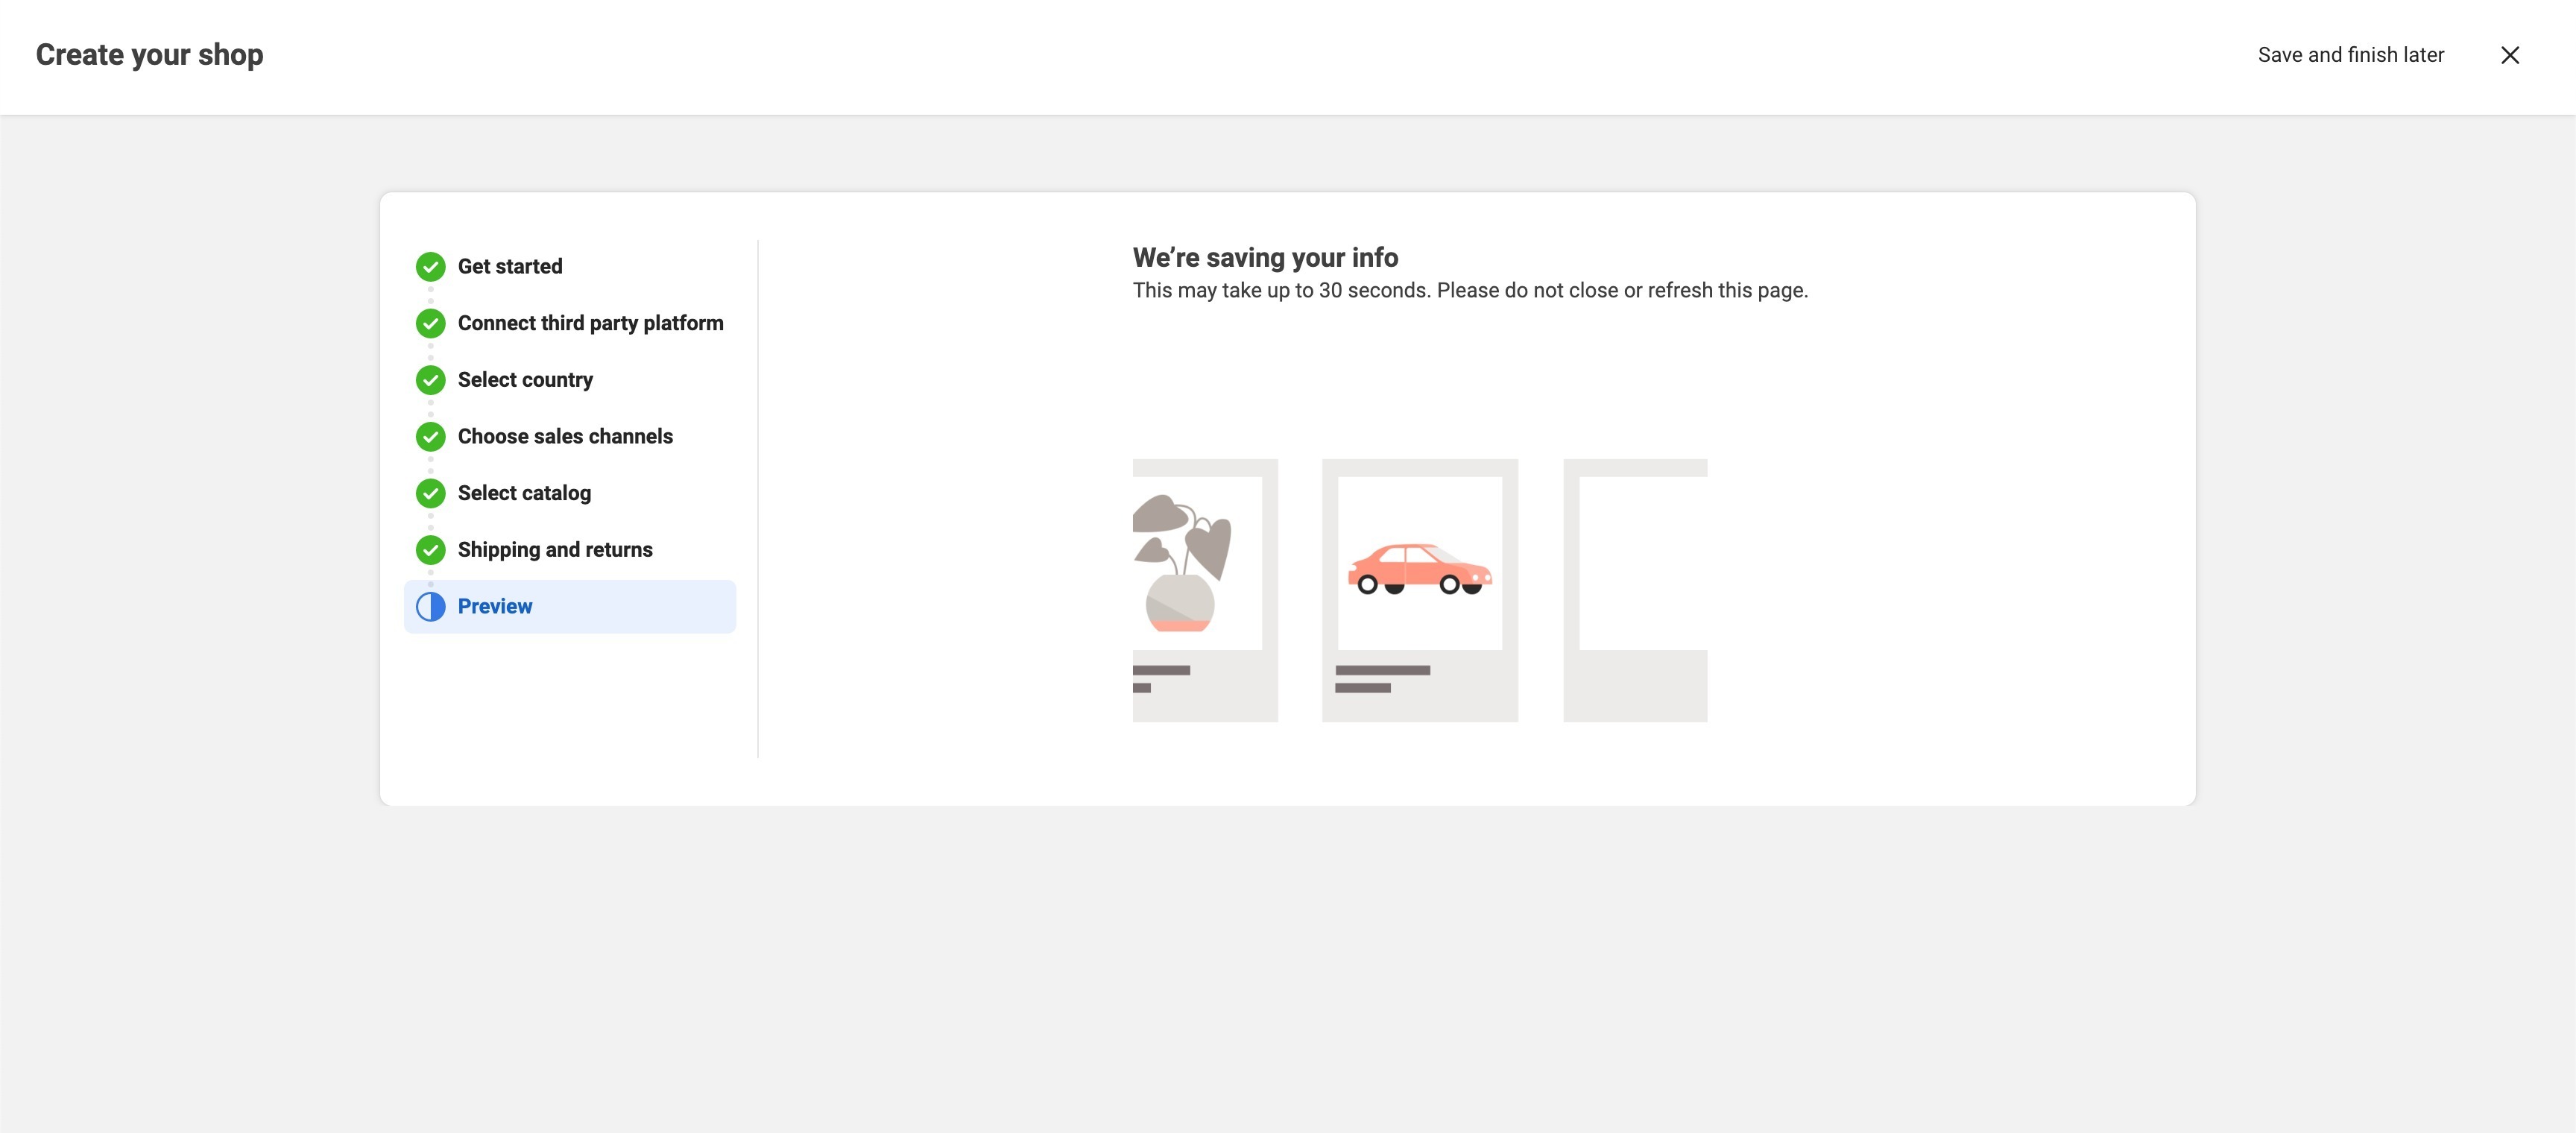Image resolution: width=2576 pixels, height=1133 pixels.
Task: Jump to the Select catalog step
Action: pyautogui.click(x=524, y=493)
